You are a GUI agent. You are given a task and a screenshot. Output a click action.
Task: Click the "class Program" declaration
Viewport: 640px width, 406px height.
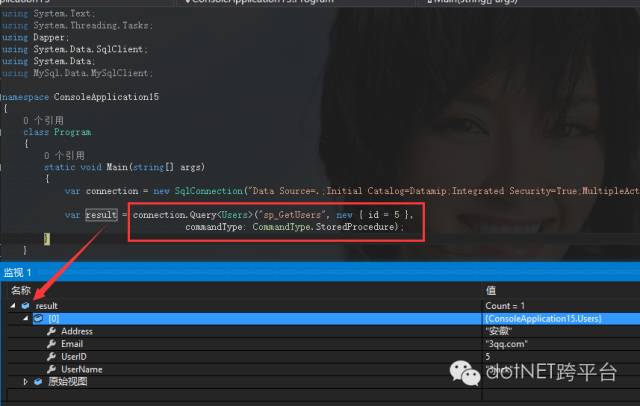[x=58, y=132]
